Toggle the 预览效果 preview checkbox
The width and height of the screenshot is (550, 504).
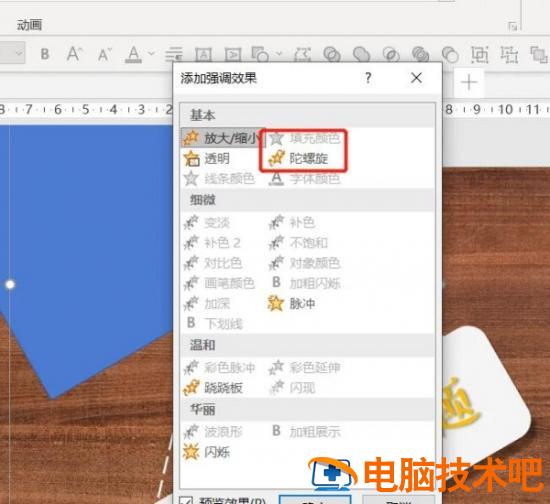pyautogui.click(x=186, y=500)
